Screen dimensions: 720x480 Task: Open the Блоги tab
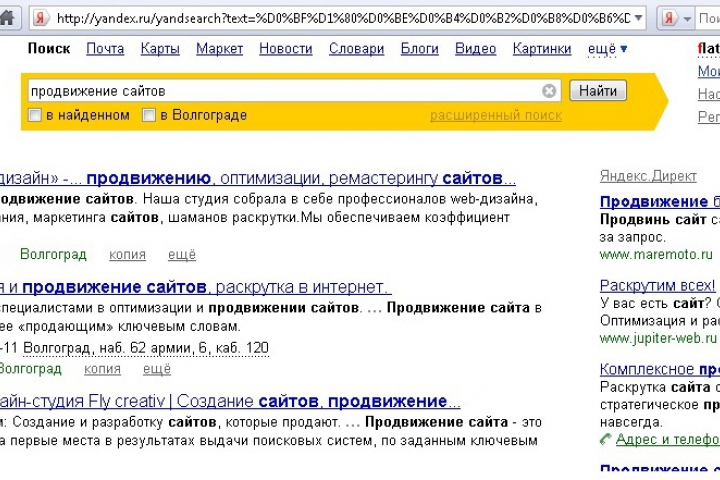419,49
